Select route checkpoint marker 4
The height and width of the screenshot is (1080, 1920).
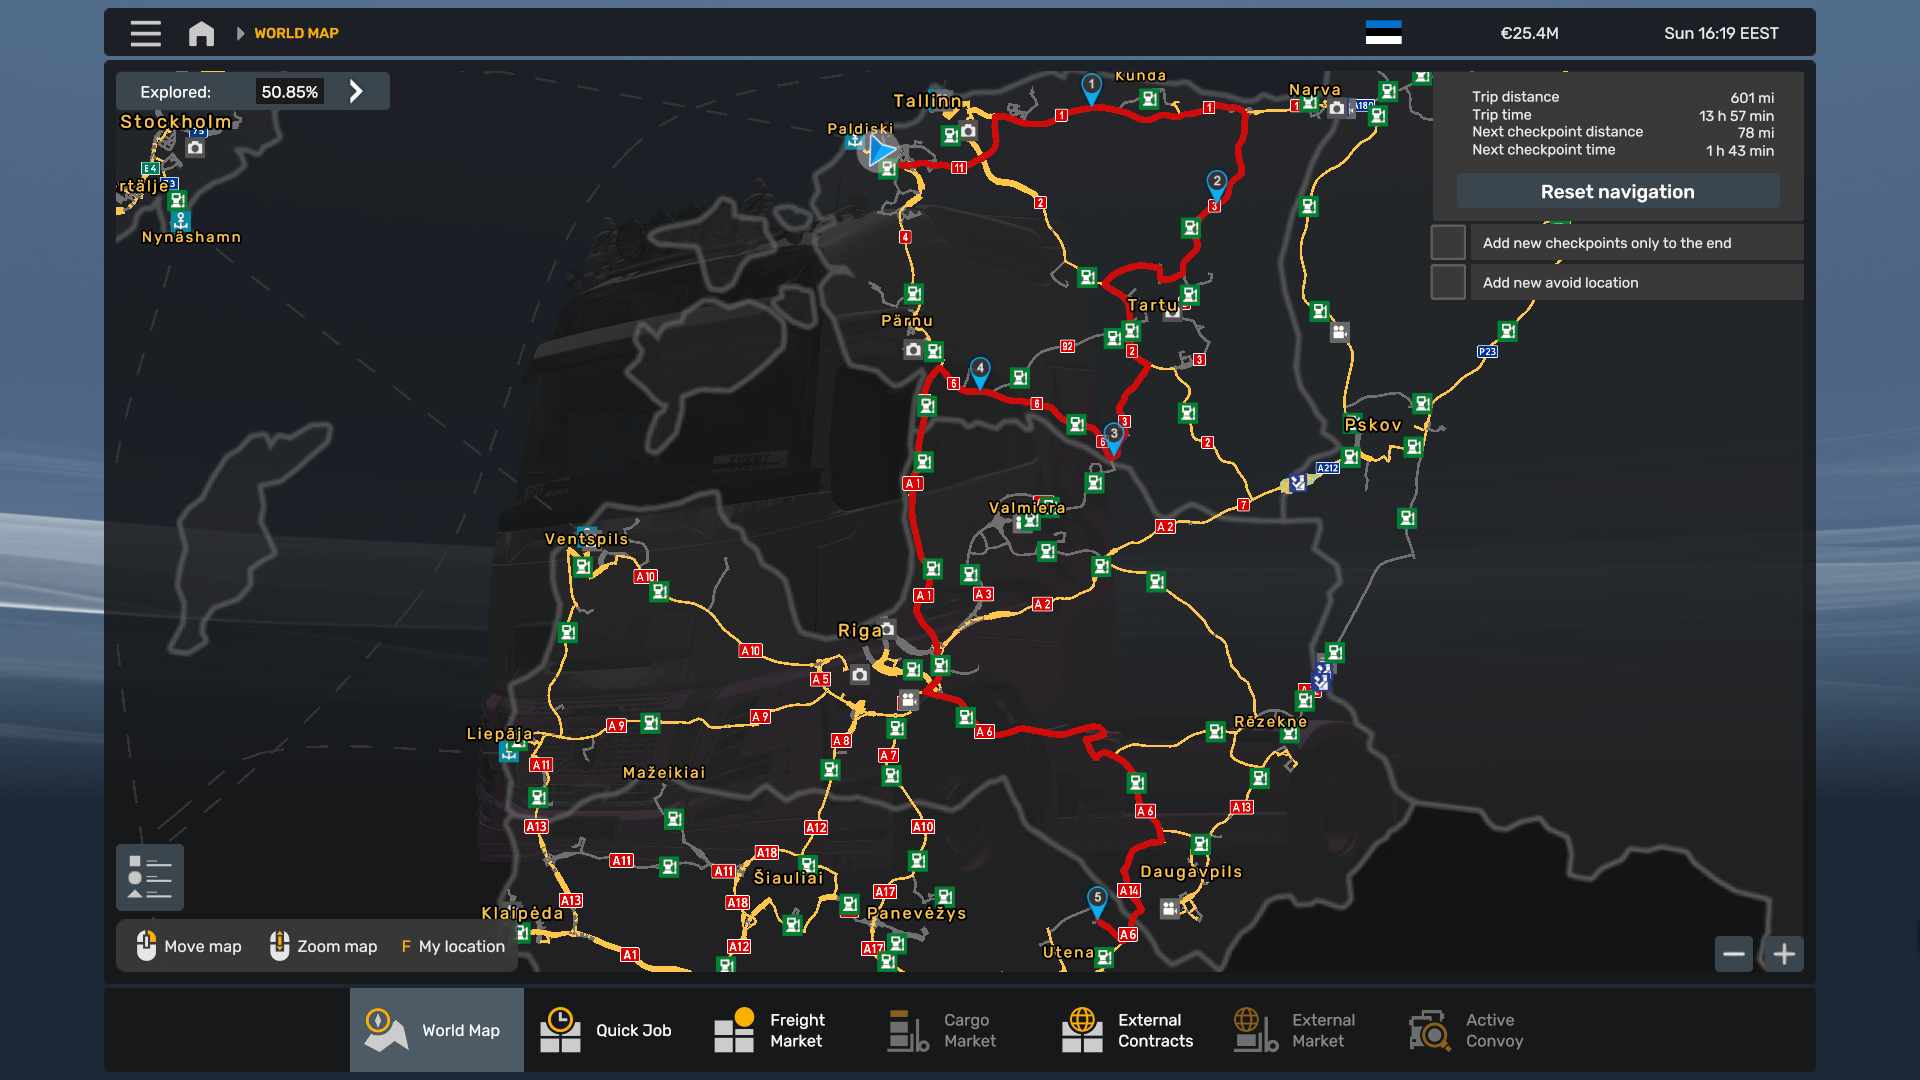[x=980, y=372]
